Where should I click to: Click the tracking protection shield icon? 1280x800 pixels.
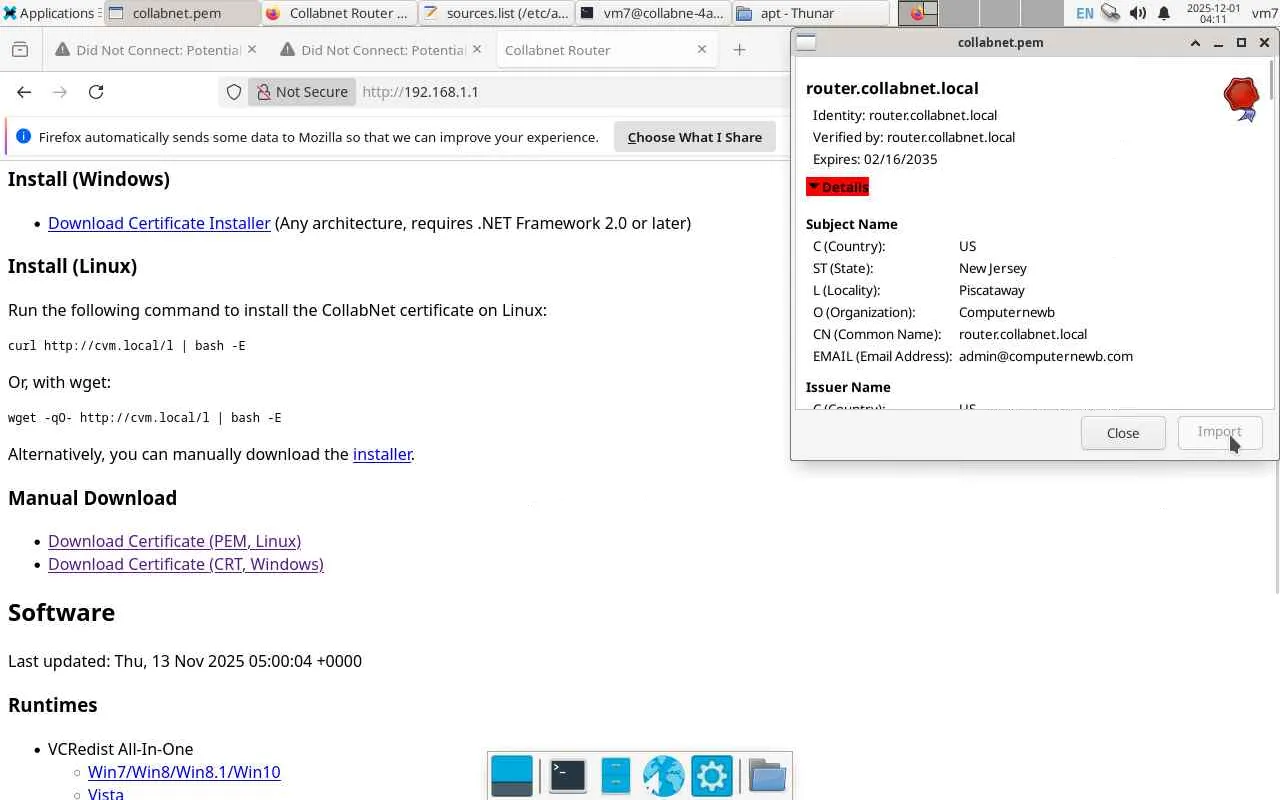coord(234,92)
